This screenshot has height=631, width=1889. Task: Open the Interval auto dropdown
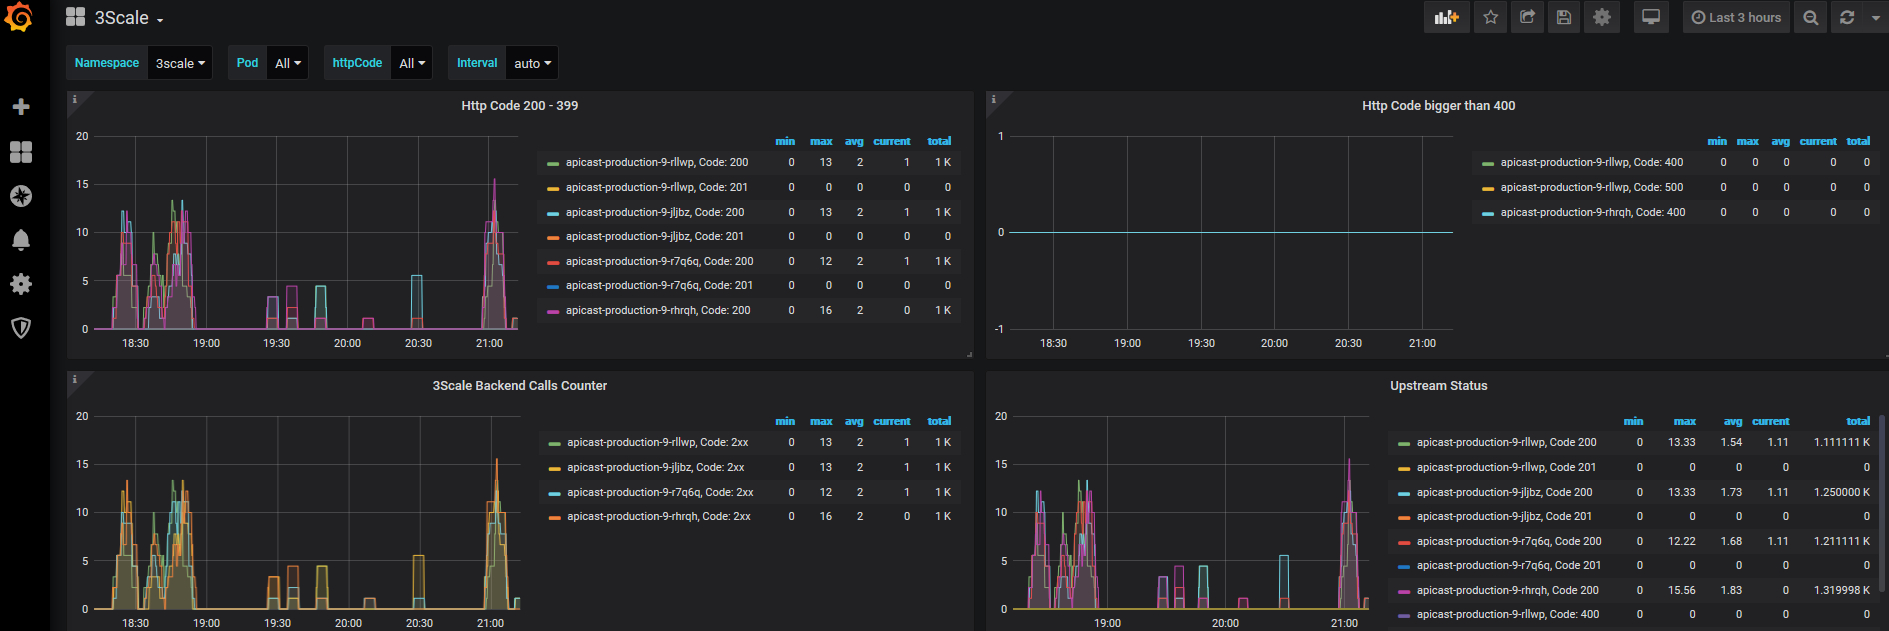(532, 63)
